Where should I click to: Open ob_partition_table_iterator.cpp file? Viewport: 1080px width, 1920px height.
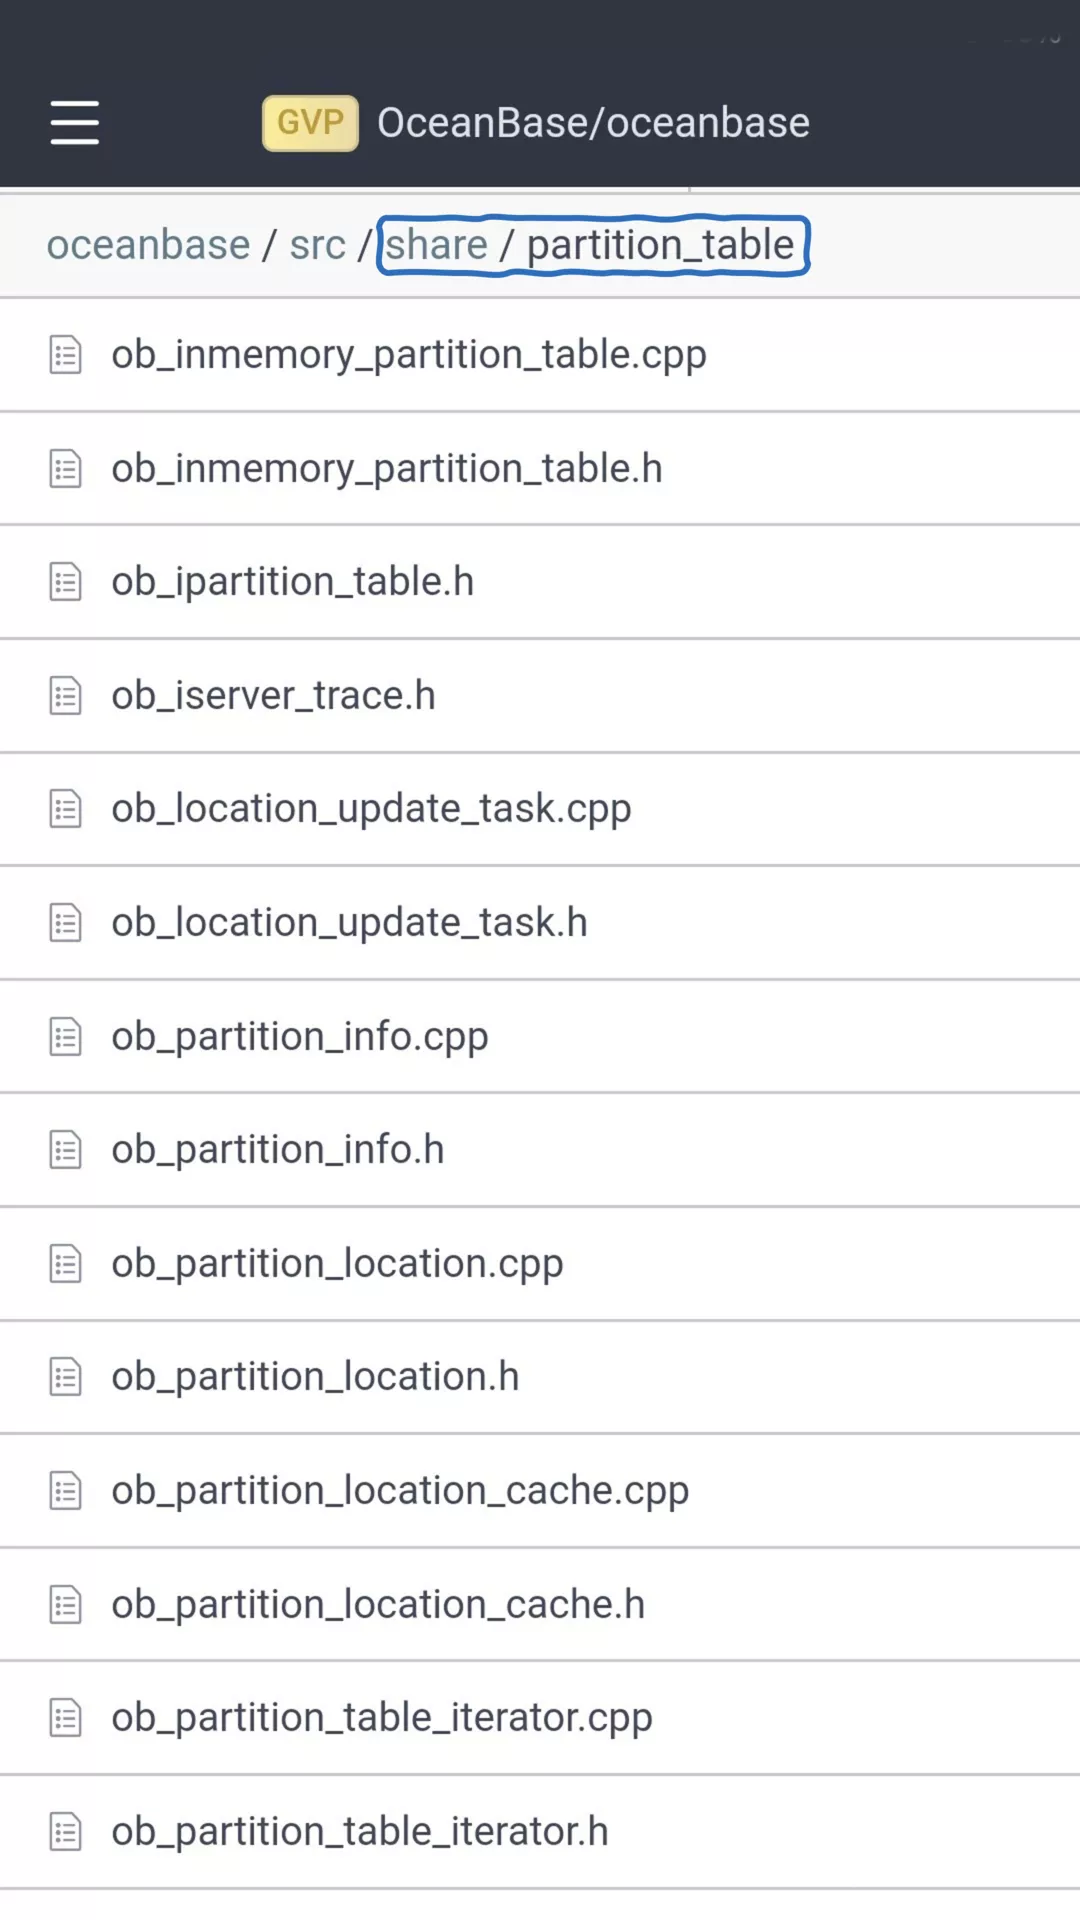pos(381,1718)
